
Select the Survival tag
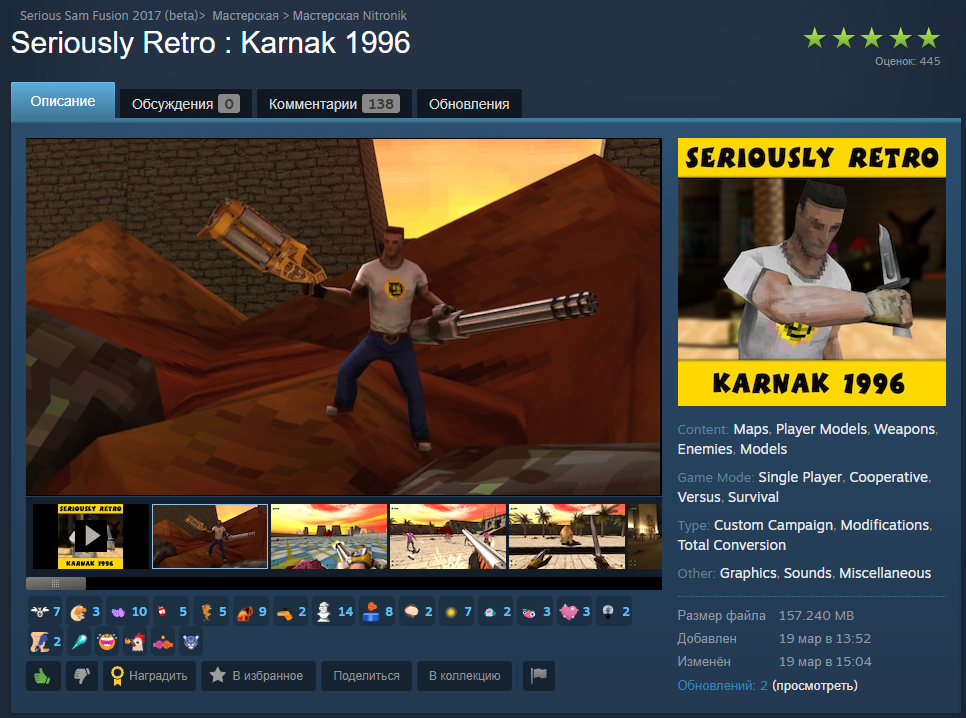pyautogui.click(x=753, y=497)
